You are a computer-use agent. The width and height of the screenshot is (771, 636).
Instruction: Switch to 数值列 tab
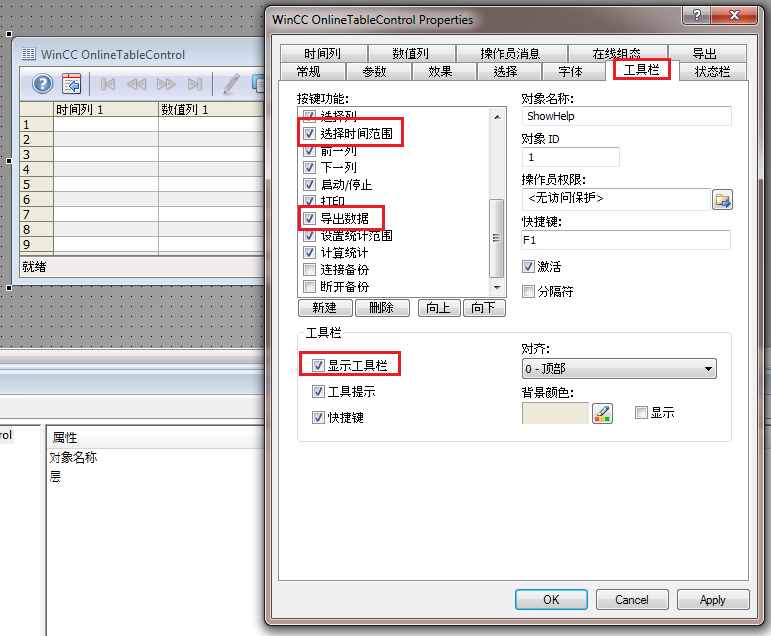pyautogui.click(x=411, y=53)
